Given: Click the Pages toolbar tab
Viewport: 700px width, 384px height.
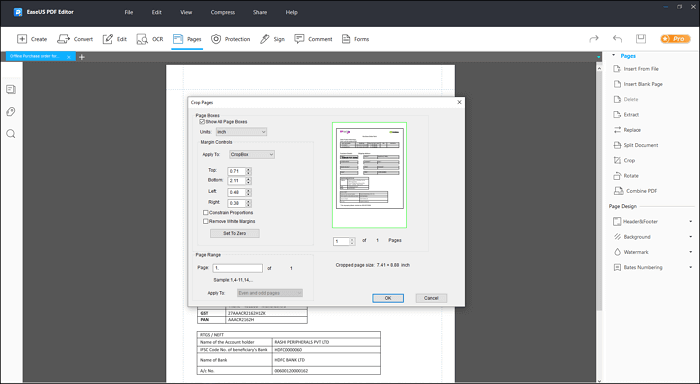Looking at the screenshot, I should pos(187,39).
